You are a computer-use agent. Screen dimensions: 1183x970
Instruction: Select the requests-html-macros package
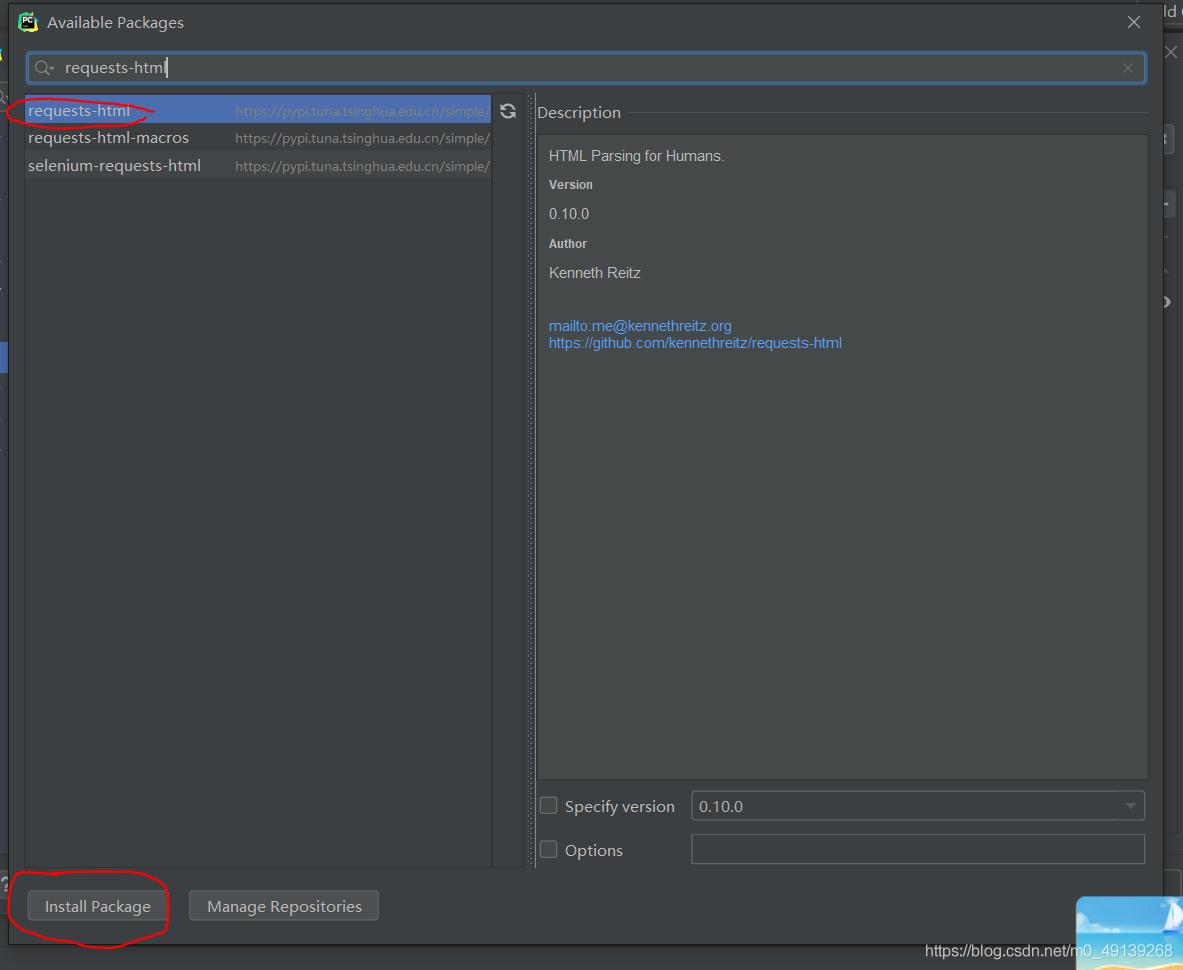(x=108, y=138)
